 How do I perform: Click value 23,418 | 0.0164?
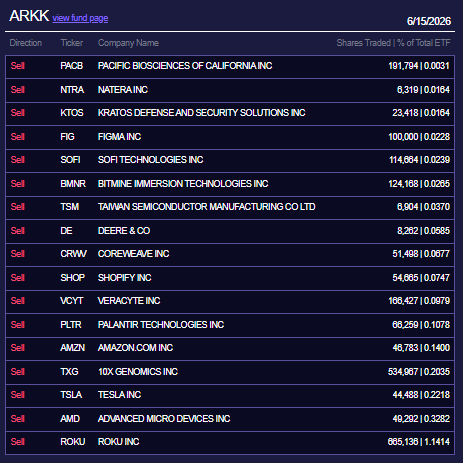(421, 113)
